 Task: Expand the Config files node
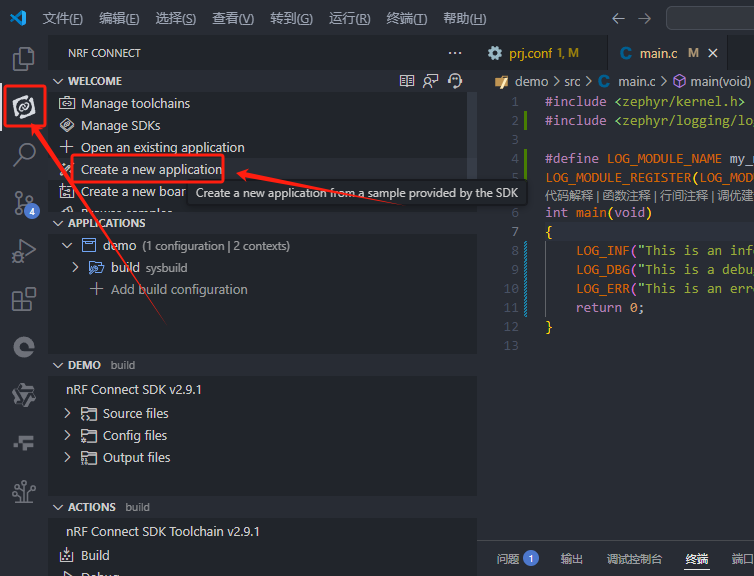pyautogui.click(x=67, y=435)
